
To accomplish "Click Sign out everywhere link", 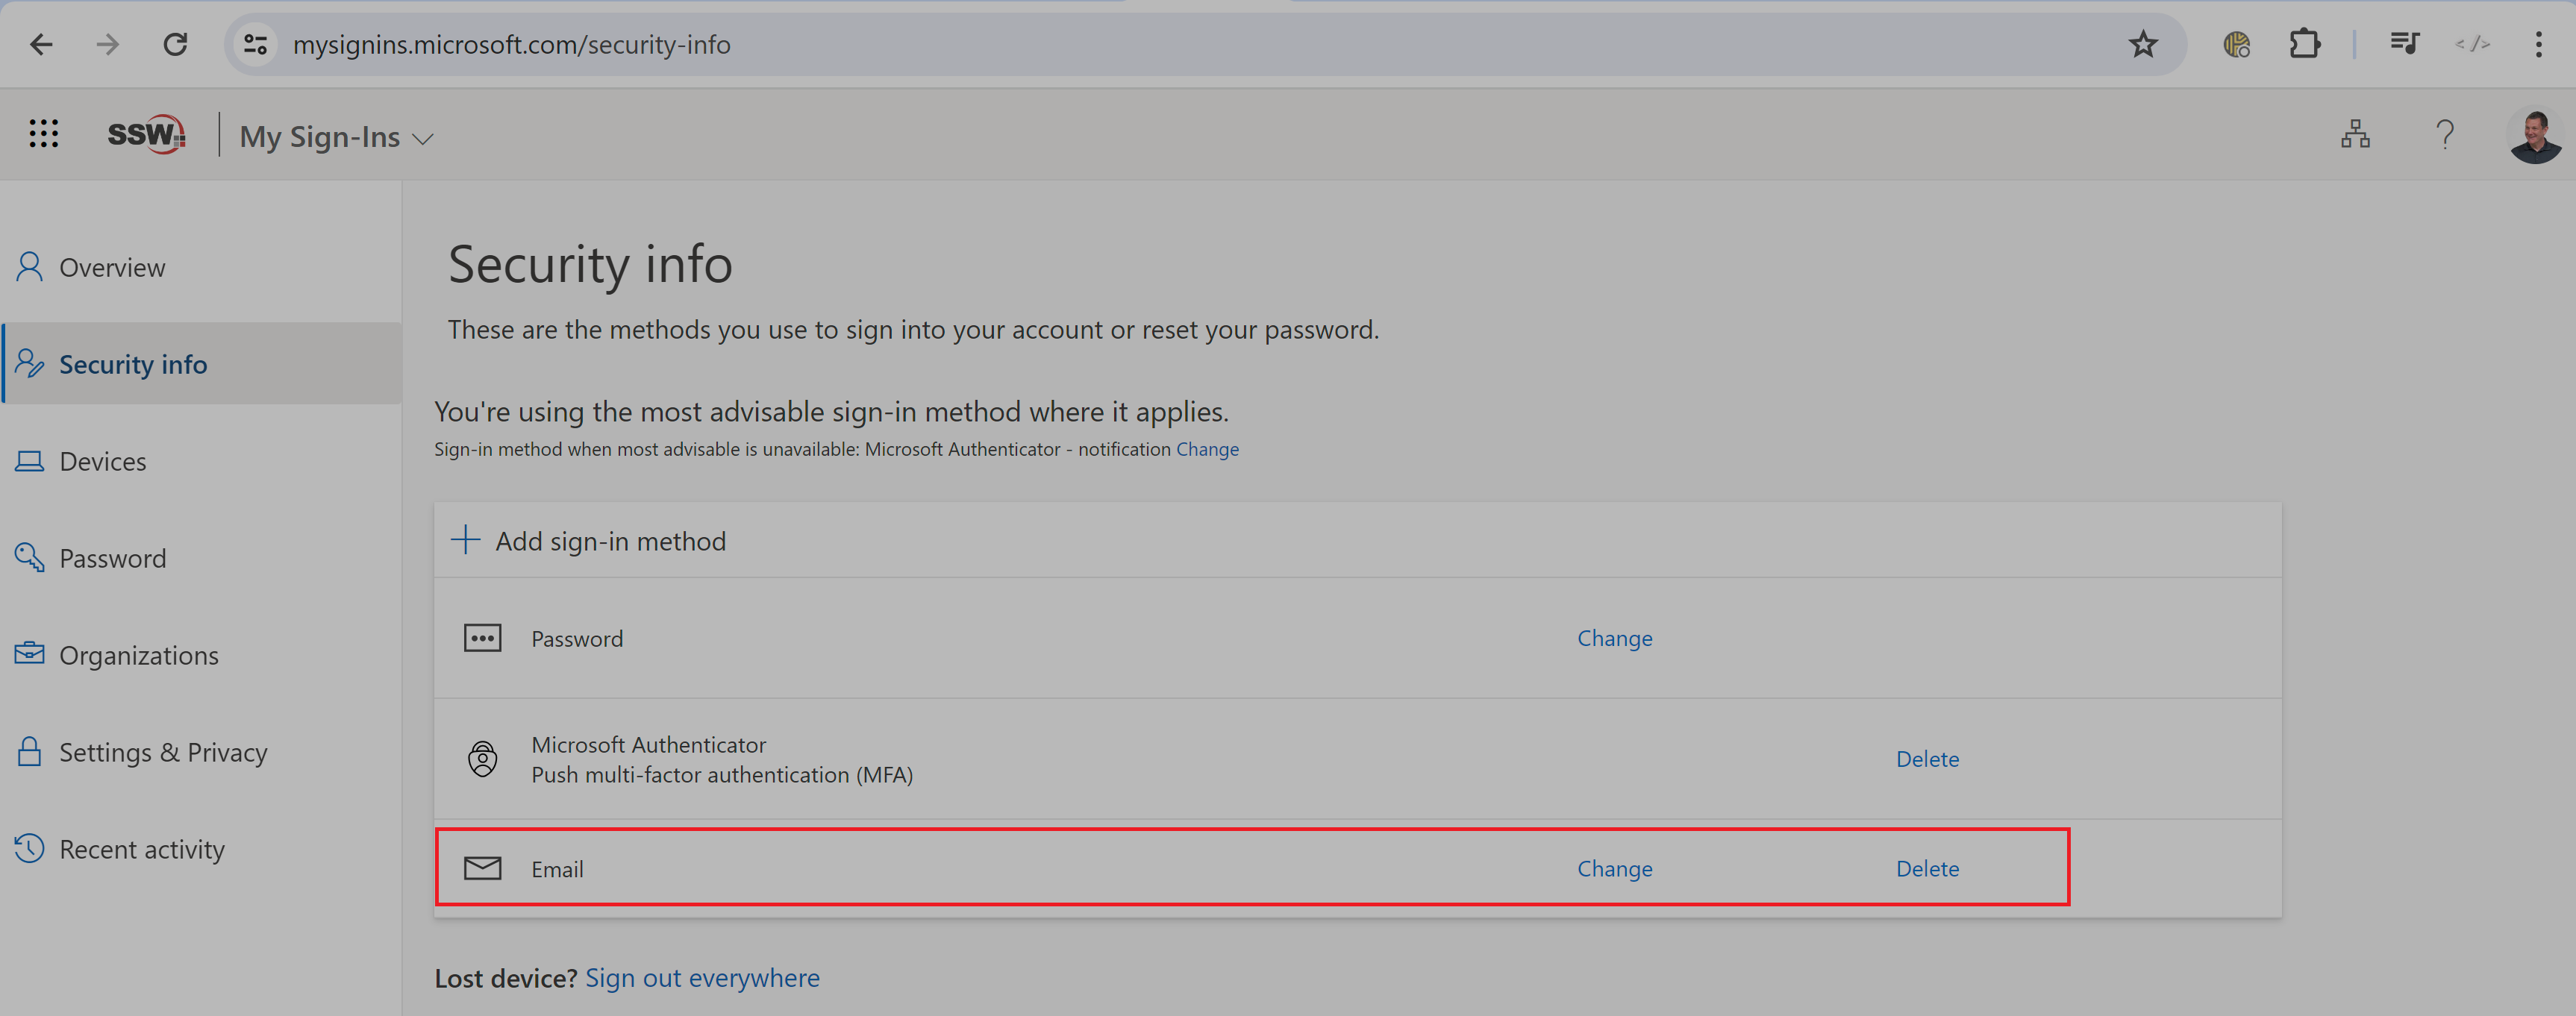I will pyautogui.click(x=702, y=977).
